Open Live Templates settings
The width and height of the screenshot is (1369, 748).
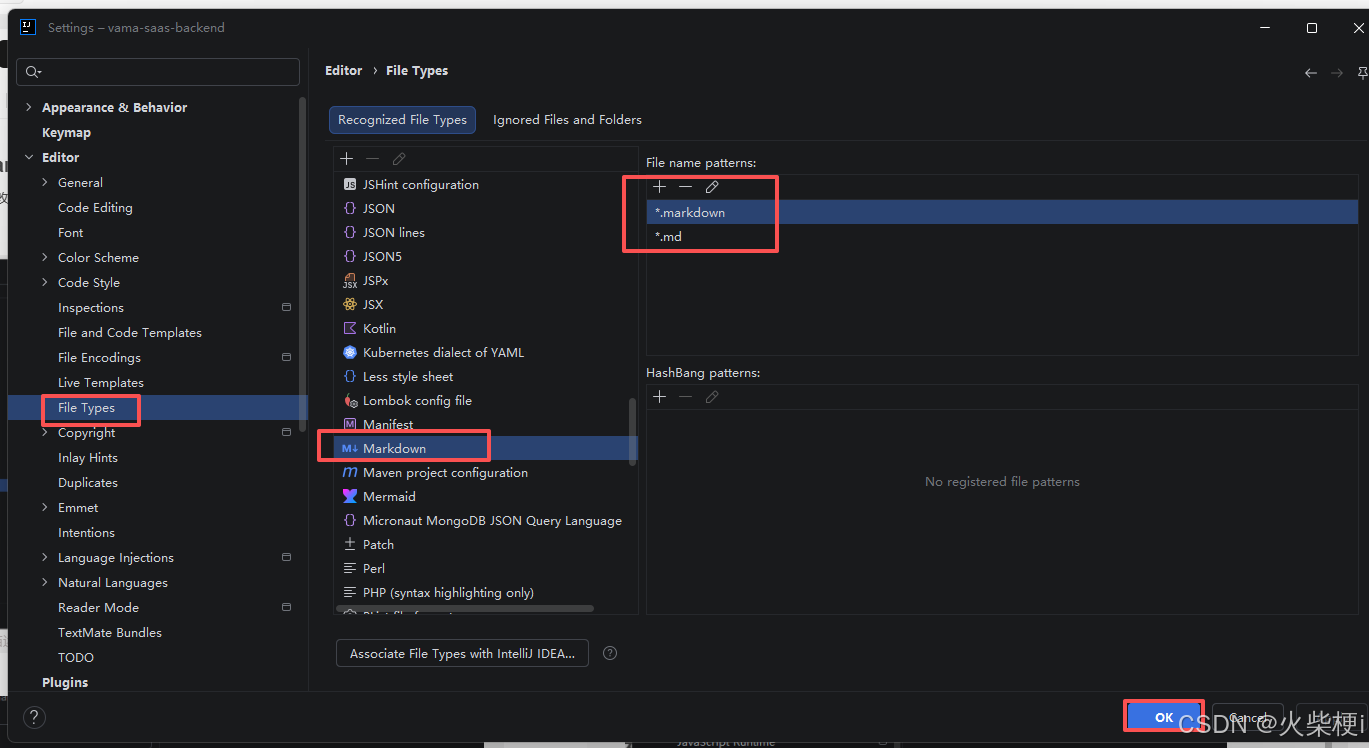coord(101,383)
